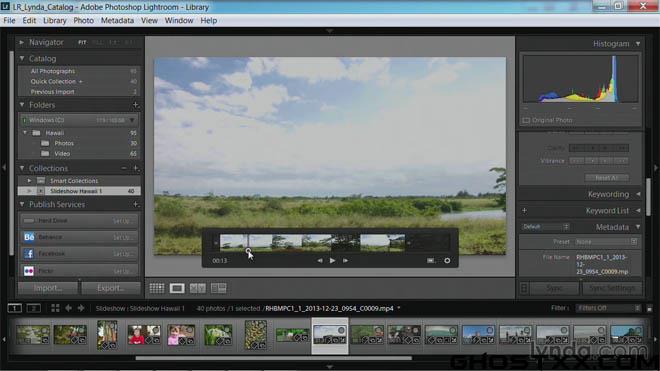Play the video clip

[333, 261]
